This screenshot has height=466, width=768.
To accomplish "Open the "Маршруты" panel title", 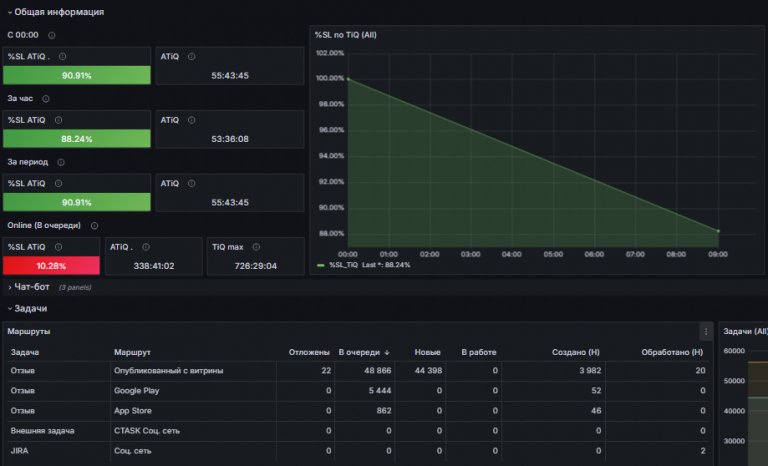I will coord(28,332).
